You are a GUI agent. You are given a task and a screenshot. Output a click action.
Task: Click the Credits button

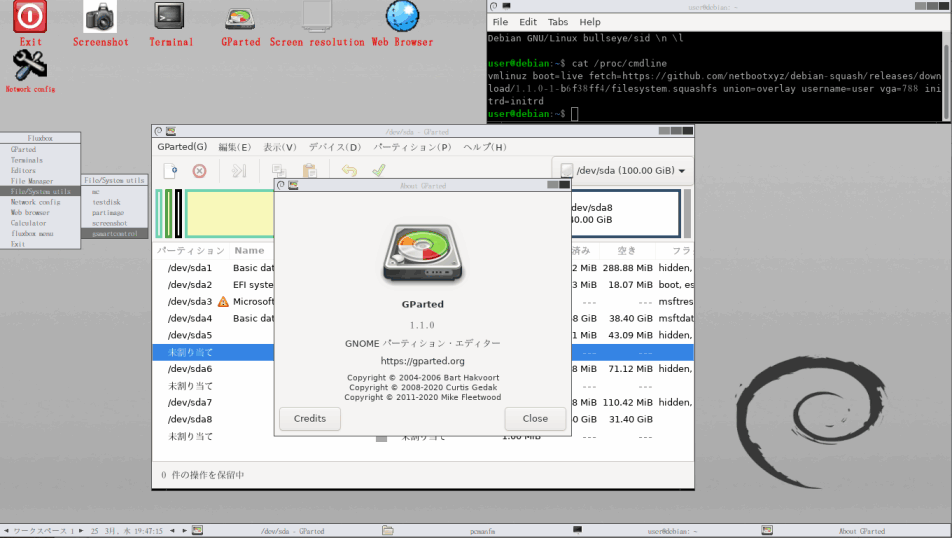pos(310,418)
